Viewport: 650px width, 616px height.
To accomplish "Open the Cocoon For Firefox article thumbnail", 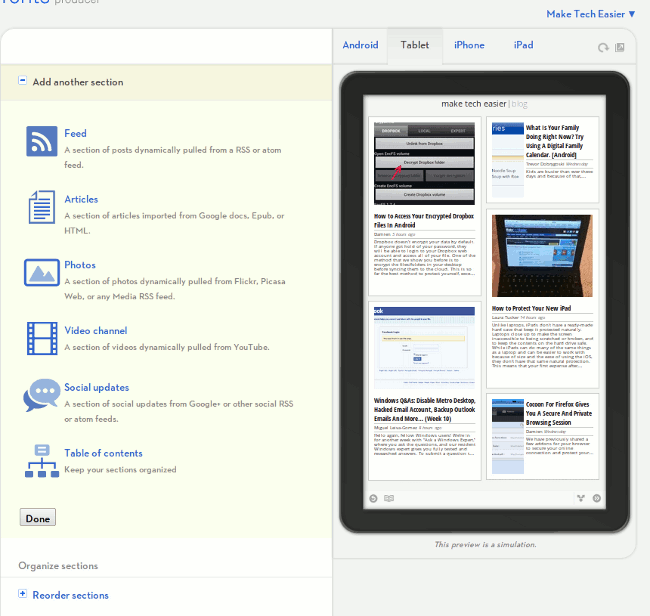I will tap(508, 436).
